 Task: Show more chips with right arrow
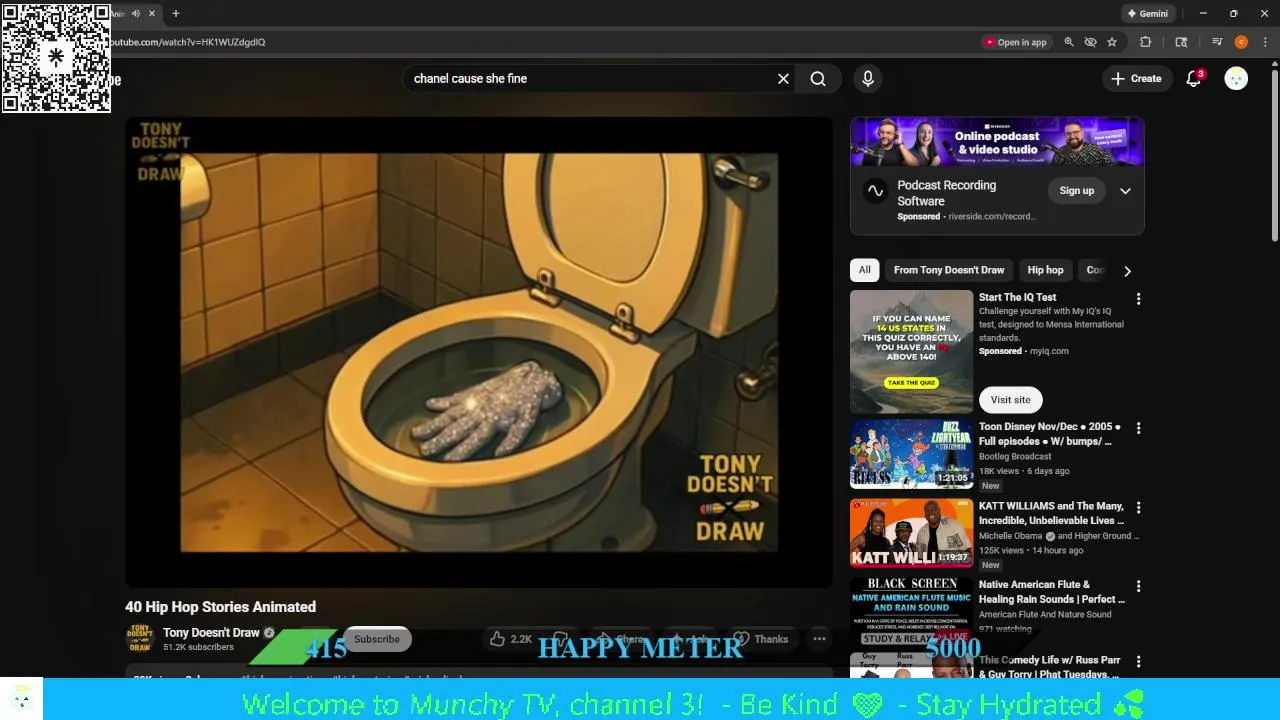coord(1127,271)
